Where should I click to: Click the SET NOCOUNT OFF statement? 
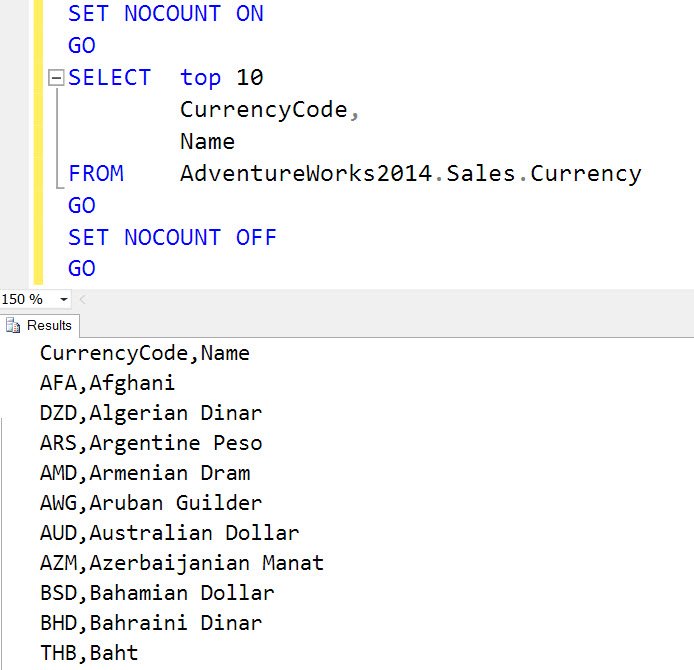172,237
